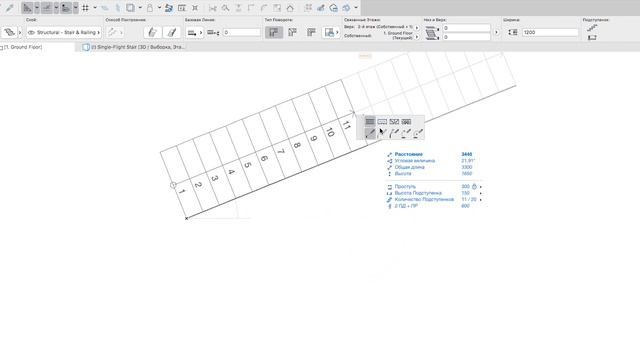Select the fourth bottom row pet palette icon
This screenshot has width=640, height=360.
point(407,133)
